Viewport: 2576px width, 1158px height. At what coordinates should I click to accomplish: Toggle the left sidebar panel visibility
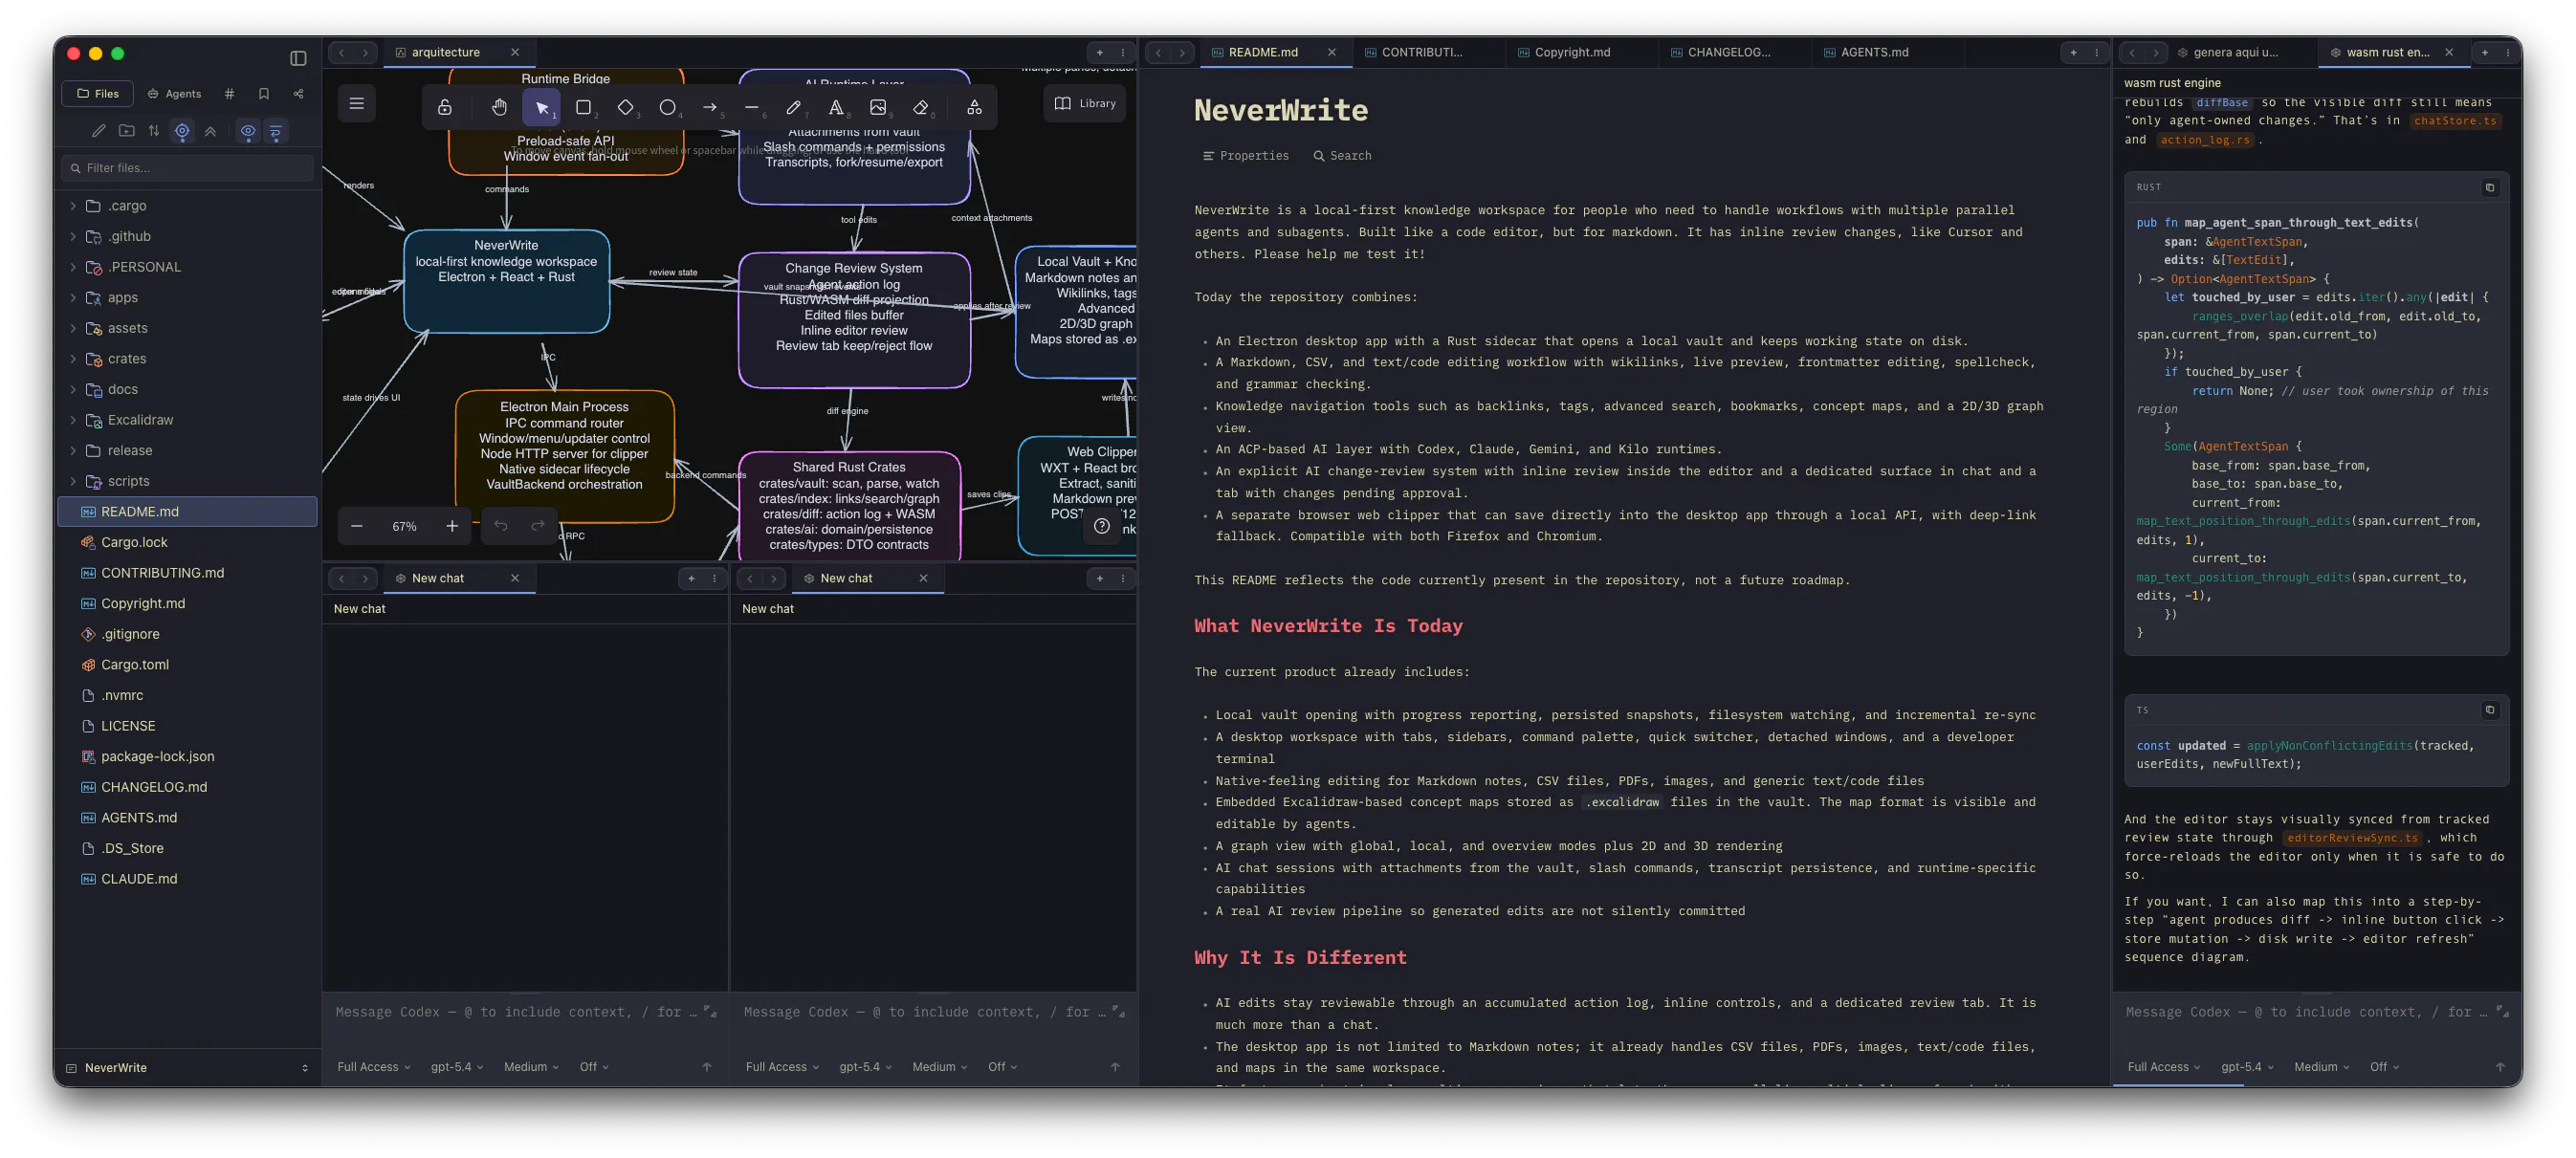coord(298,58)
